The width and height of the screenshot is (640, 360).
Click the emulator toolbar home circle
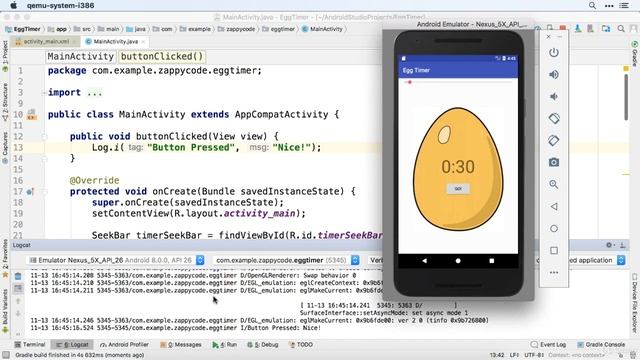(x=553, y=229)
